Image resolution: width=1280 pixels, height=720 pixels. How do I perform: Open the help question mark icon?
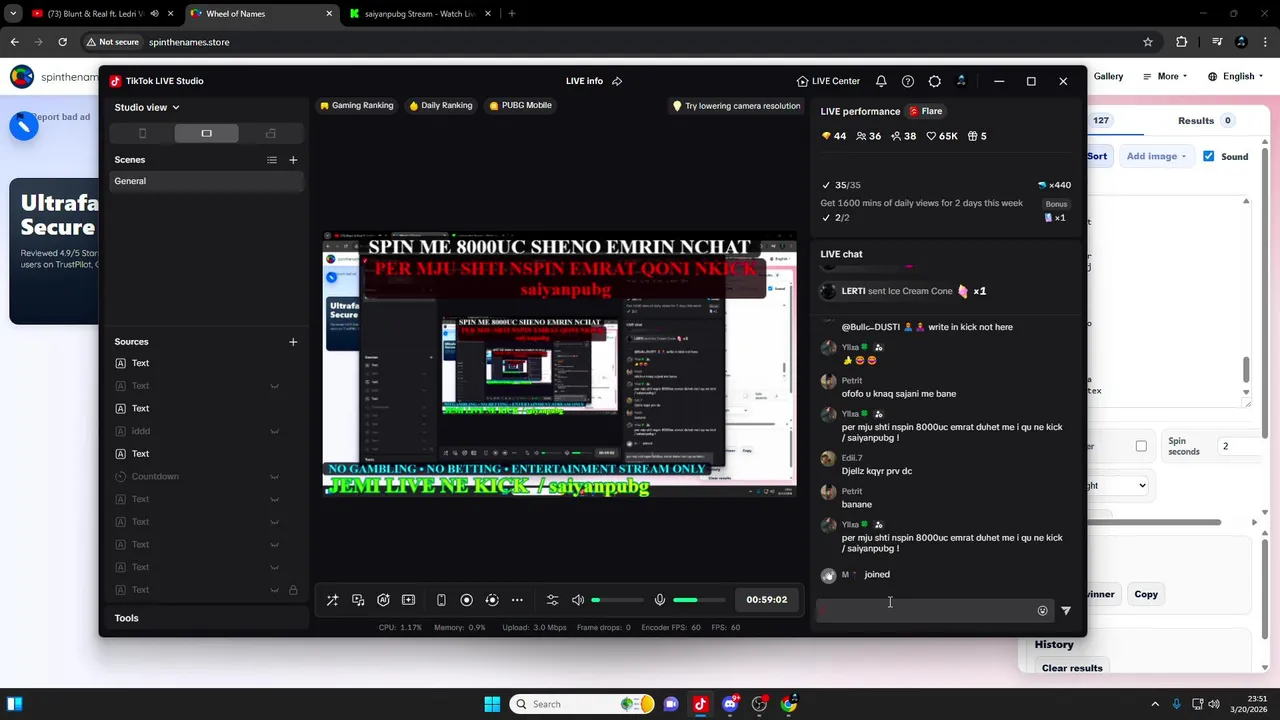pyautogui.click(x=908, y=81)
